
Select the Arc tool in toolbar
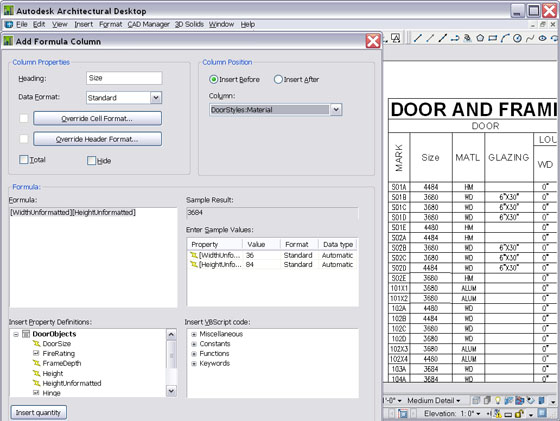505,38
